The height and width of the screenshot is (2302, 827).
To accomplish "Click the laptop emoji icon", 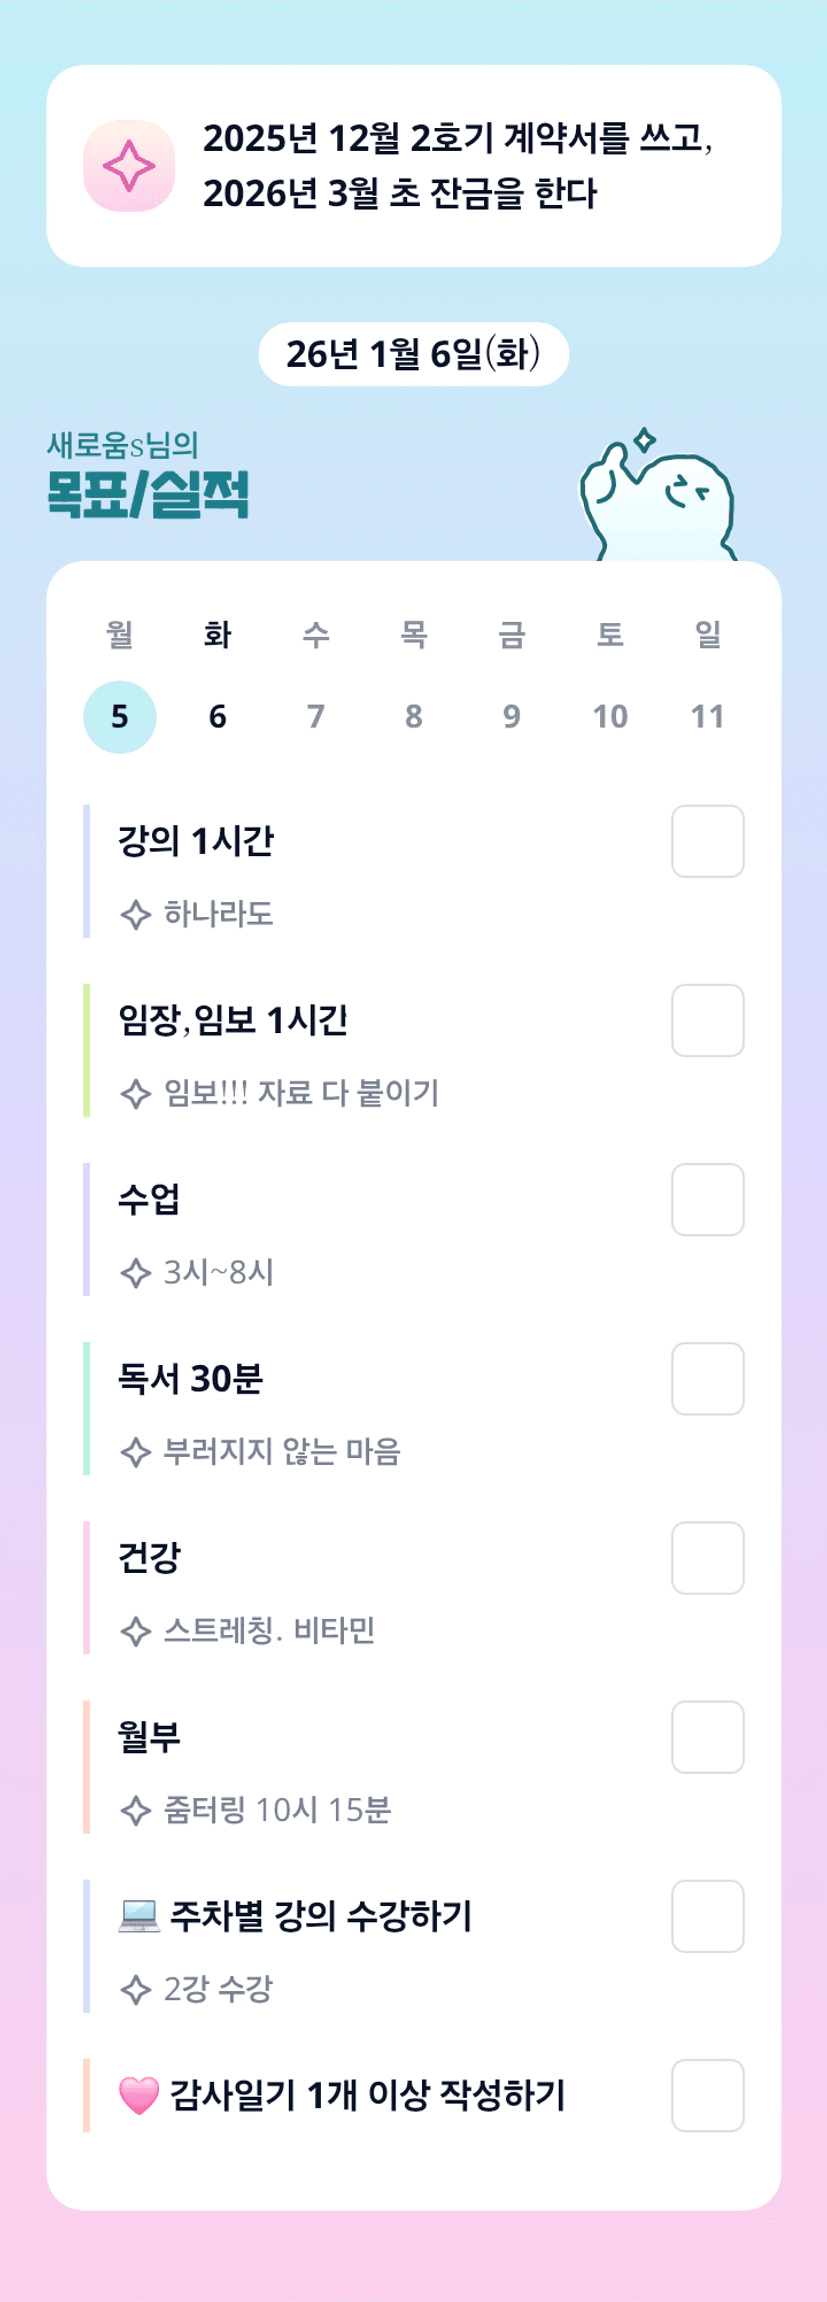I will tap(139, 1915).
